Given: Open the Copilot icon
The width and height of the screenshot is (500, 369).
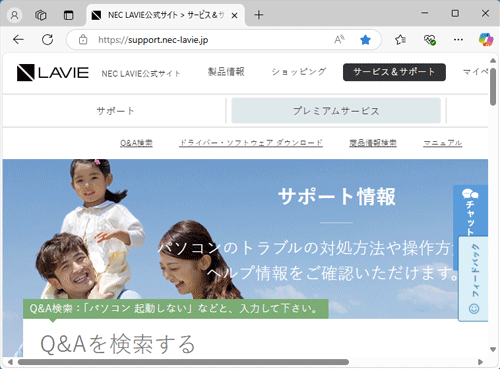Looking at the screenshot, I should coord(486,40).
